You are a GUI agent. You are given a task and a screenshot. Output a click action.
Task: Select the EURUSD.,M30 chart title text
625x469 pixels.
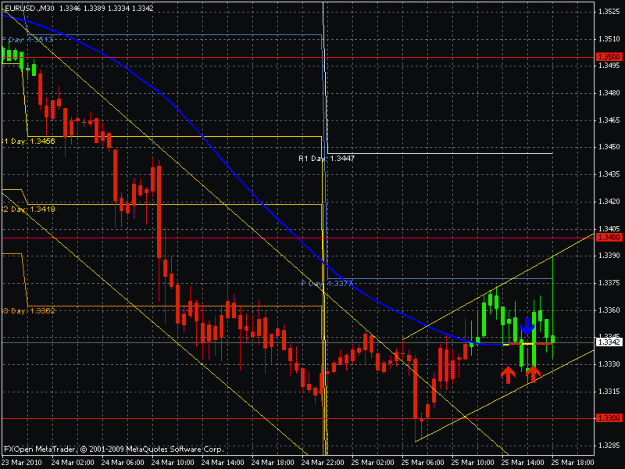(x=29, y=8)
